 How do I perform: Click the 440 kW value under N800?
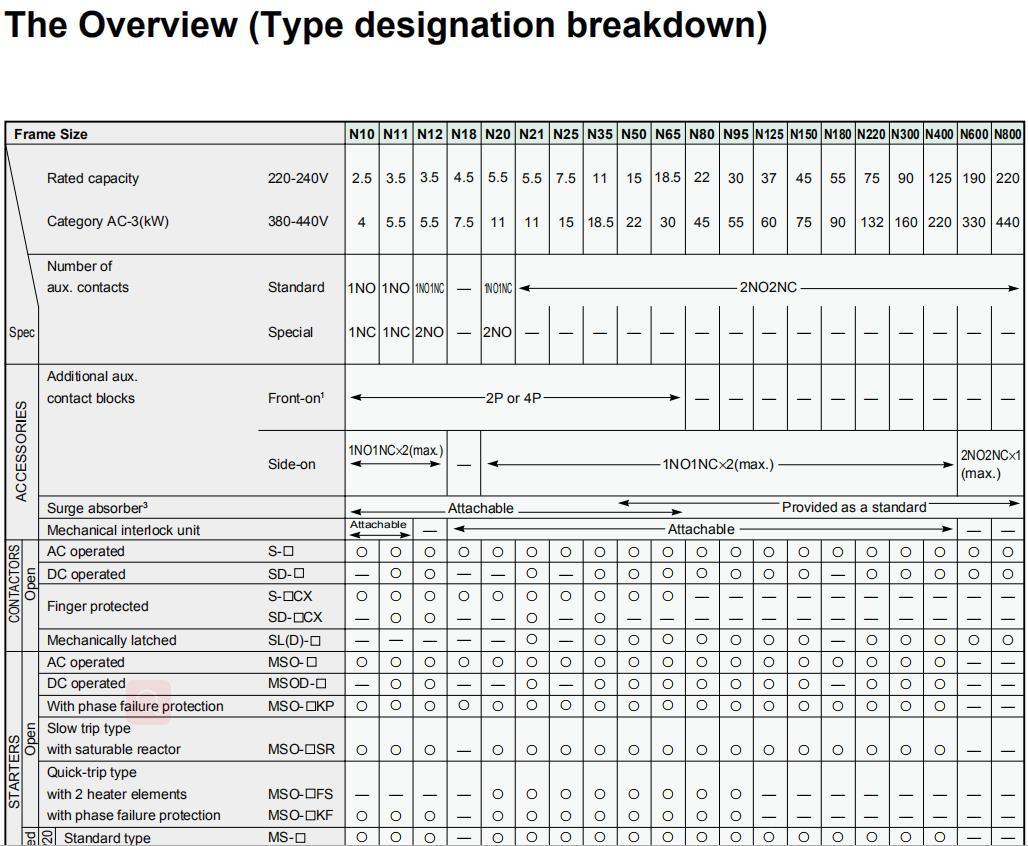pos(1008,222)
